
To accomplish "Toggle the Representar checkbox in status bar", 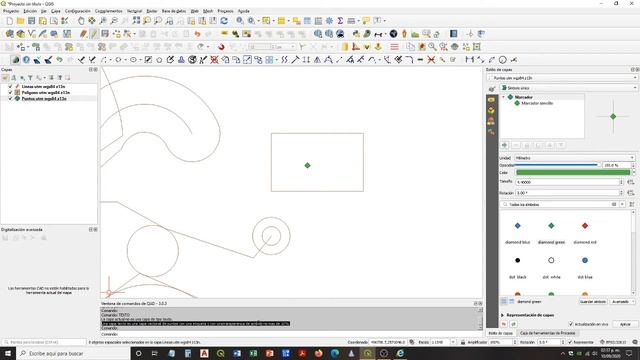I will (x=570, y=342).
